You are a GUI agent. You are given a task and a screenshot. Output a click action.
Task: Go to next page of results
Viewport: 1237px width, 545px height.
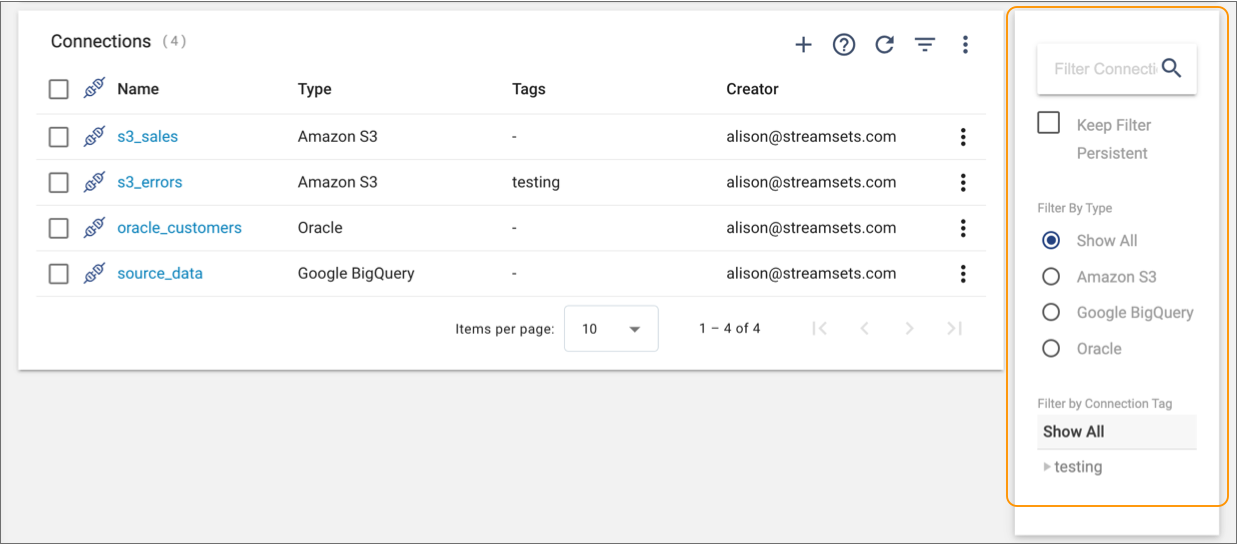pos(909,328)
